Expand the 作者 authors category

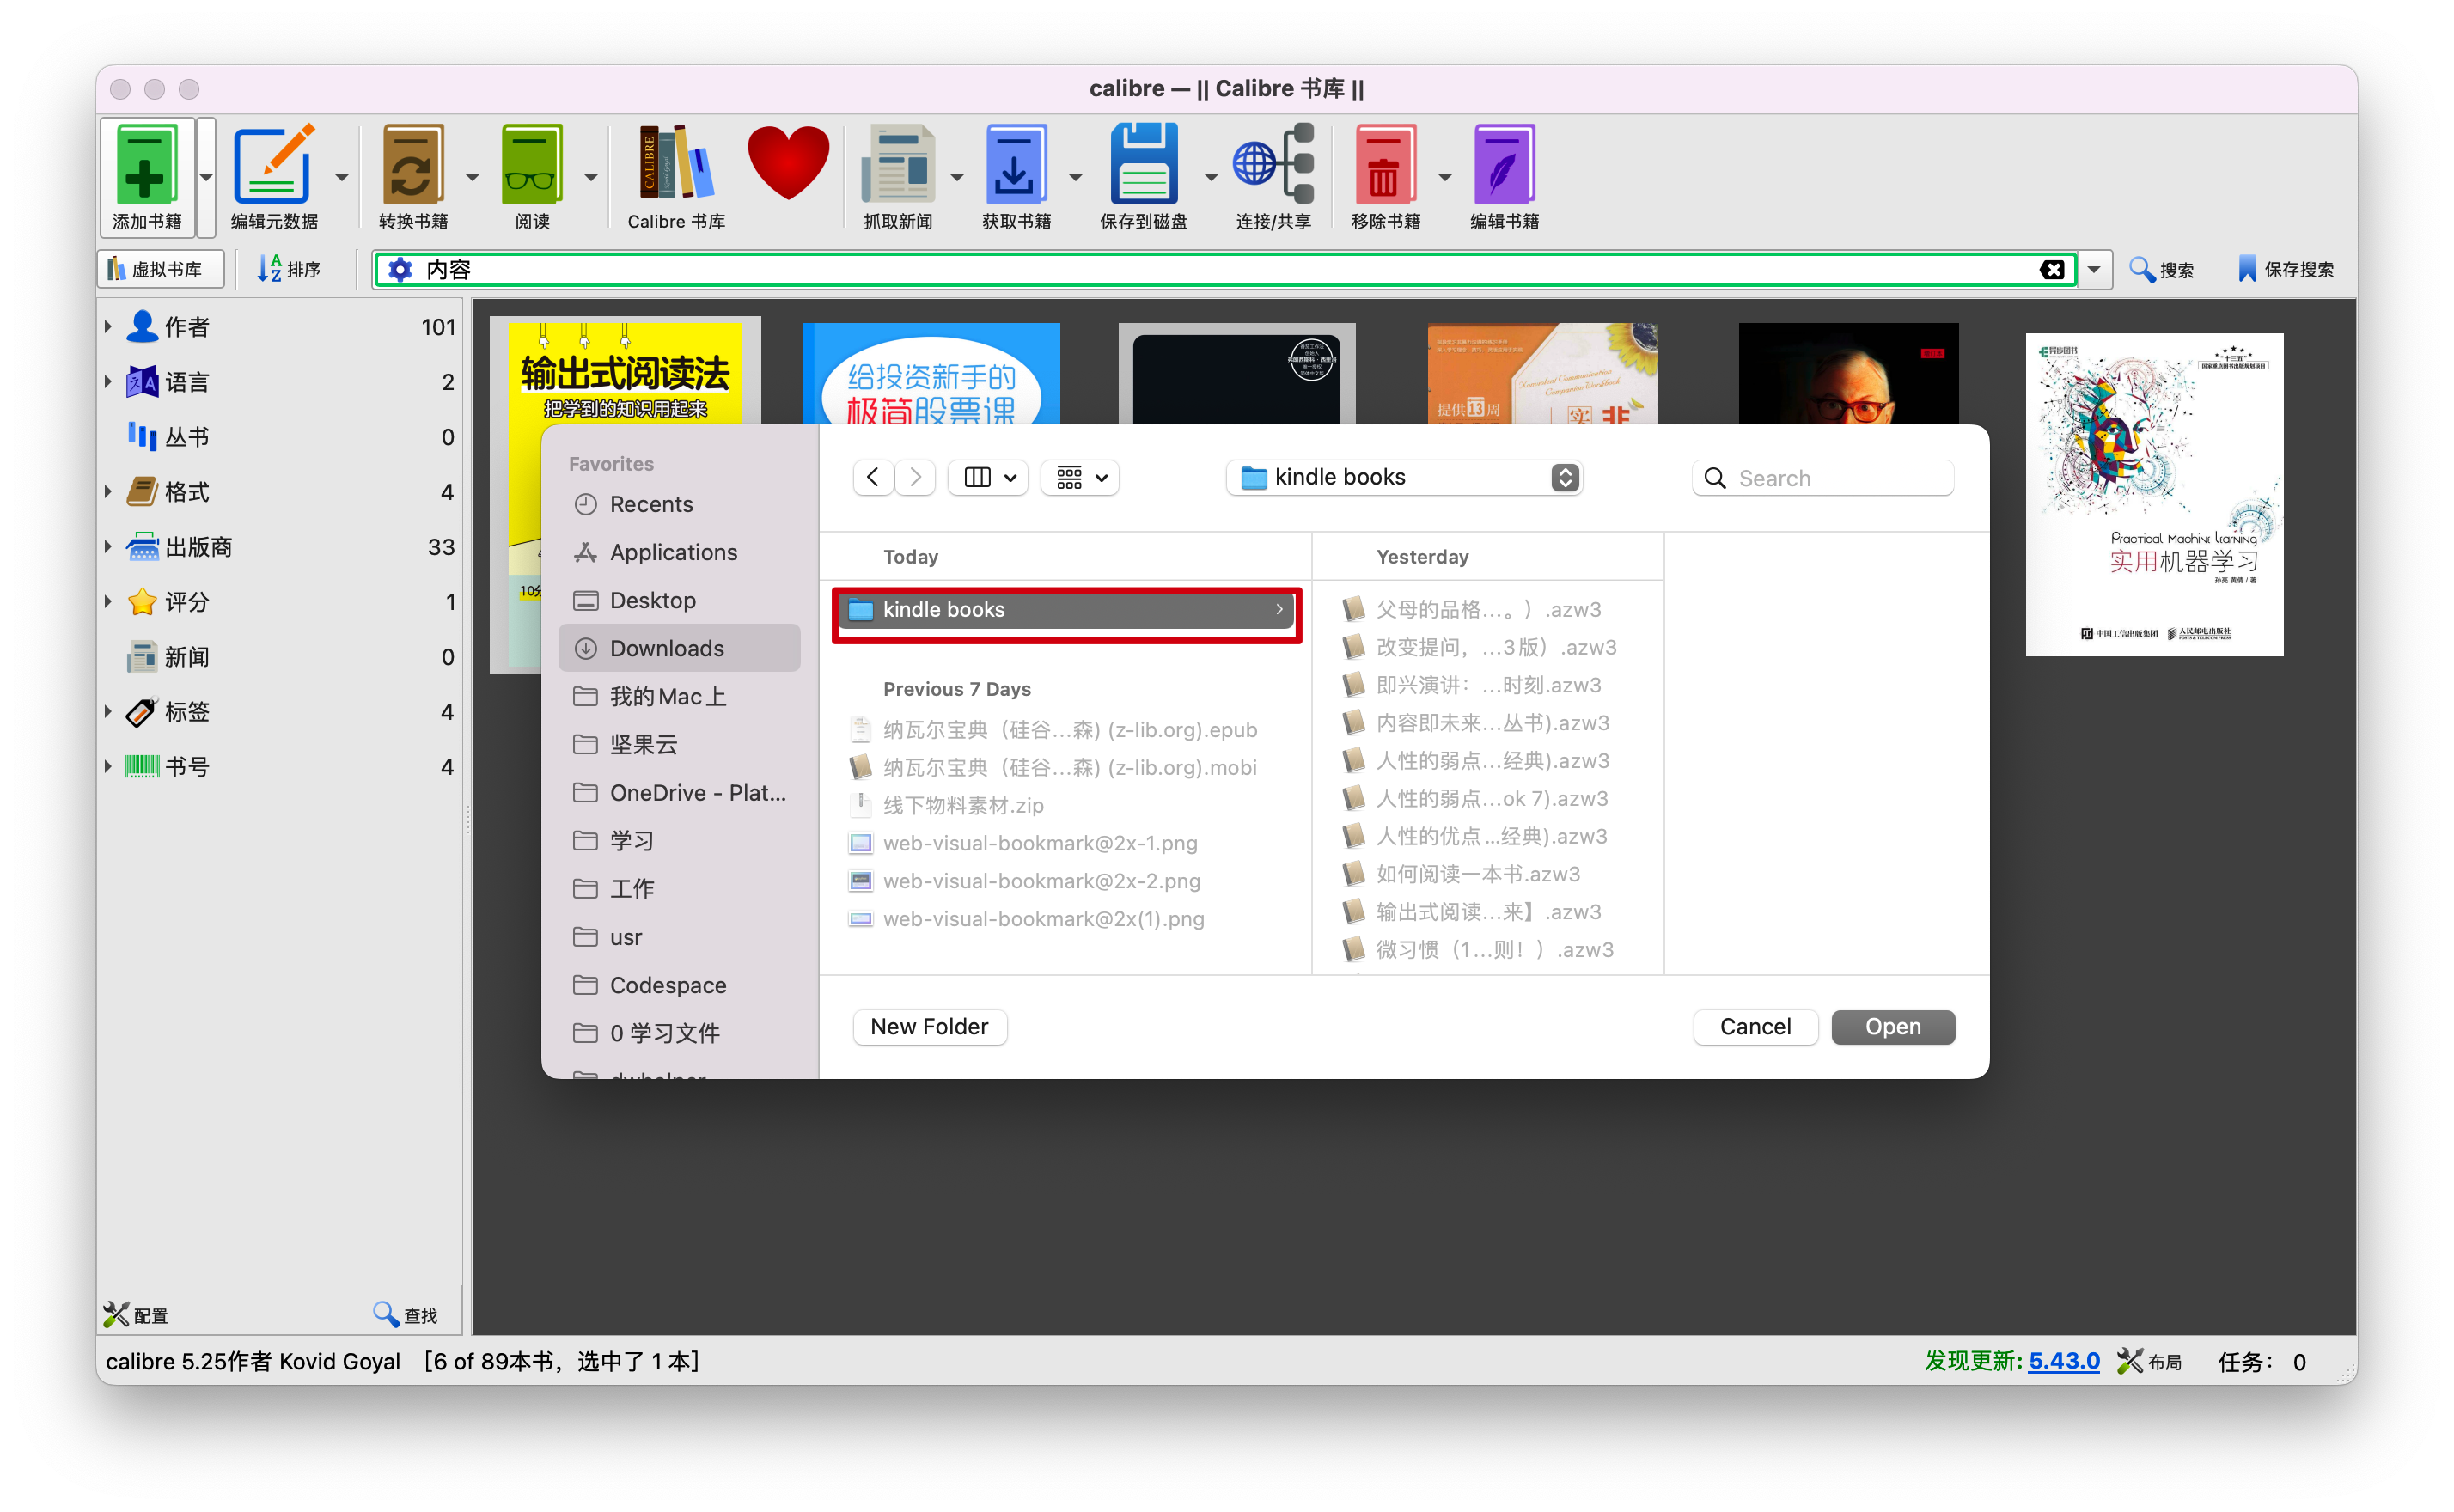[x=108, y=326]
